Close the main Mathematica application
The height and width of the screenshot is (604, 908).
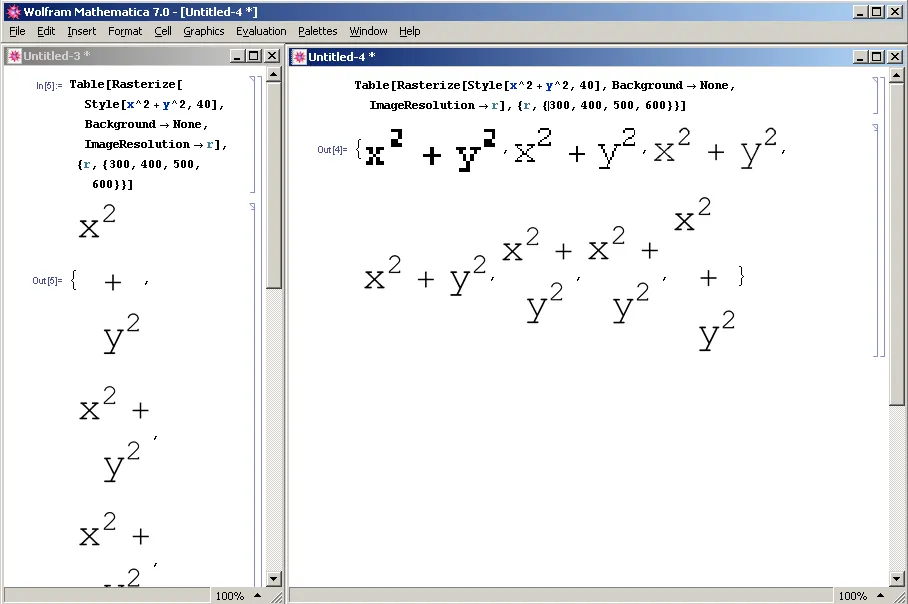[895, 12]
